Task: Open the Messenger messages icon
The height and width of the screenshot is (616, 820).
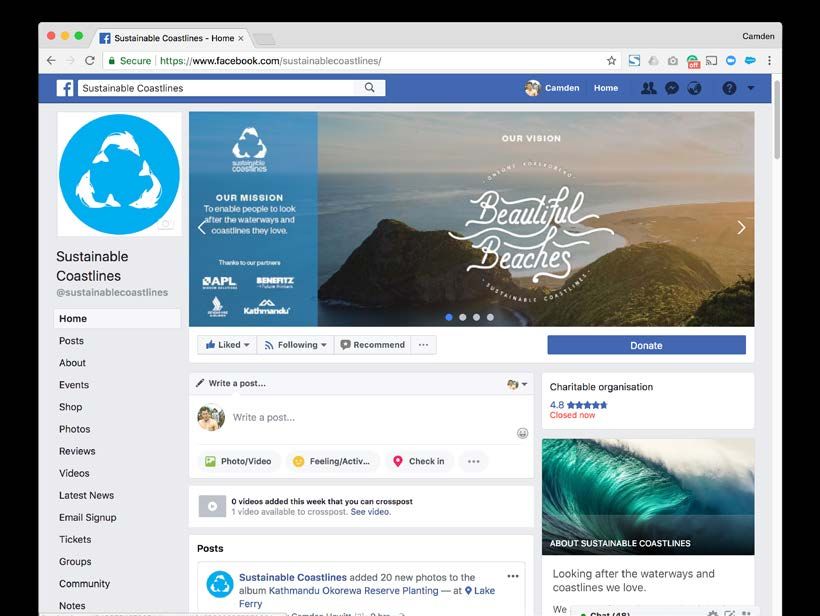Action: coord(672,88)
